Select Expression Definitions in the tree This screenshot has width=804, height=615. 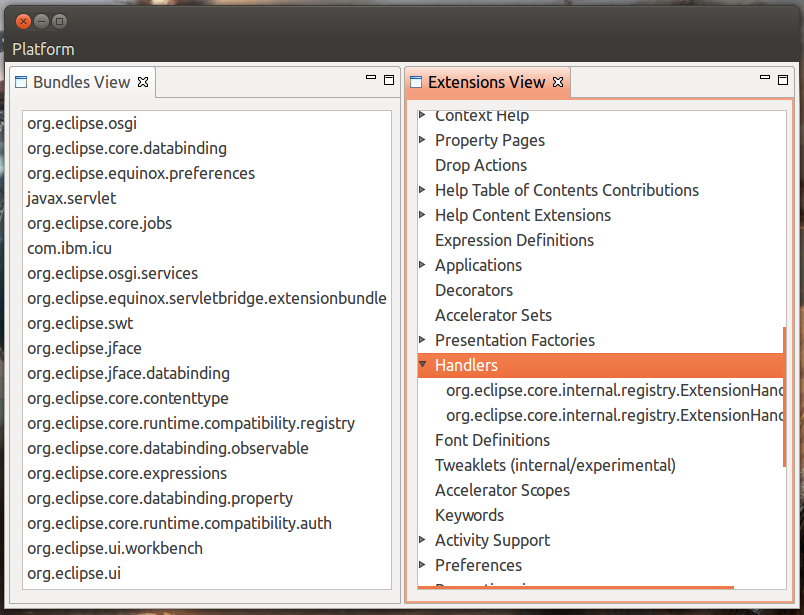514,240
